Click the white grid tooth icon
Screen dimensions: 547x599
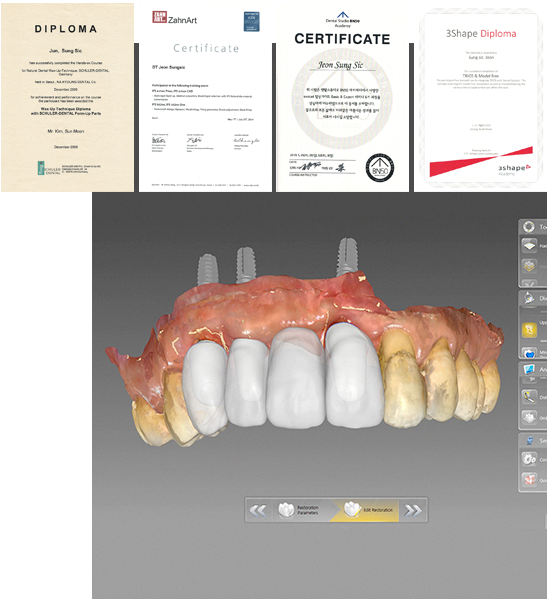tap(529, 417)
